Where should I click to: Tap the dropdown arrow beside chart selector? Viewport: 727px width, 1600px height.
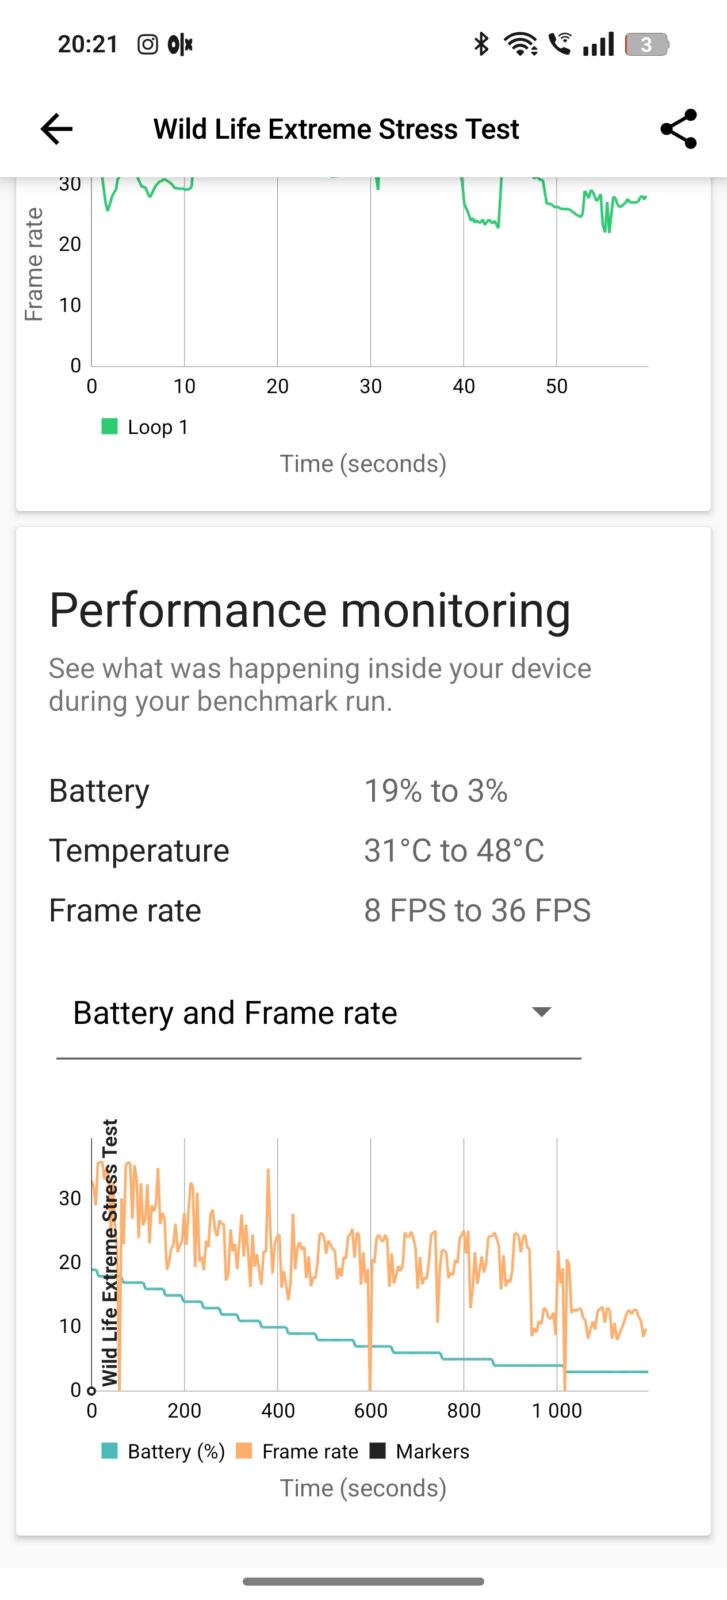tap(541, 1012)
